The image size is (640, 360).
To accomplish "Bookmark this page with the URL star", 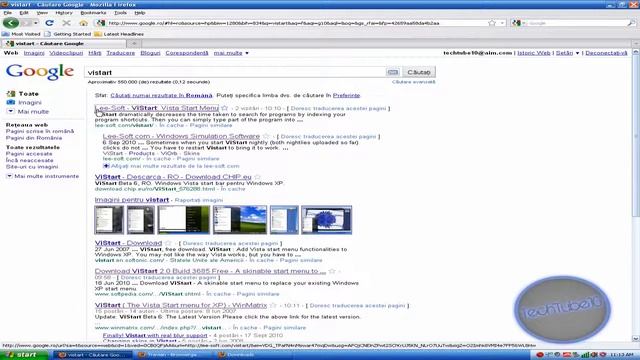I will [x=492, y=23].
